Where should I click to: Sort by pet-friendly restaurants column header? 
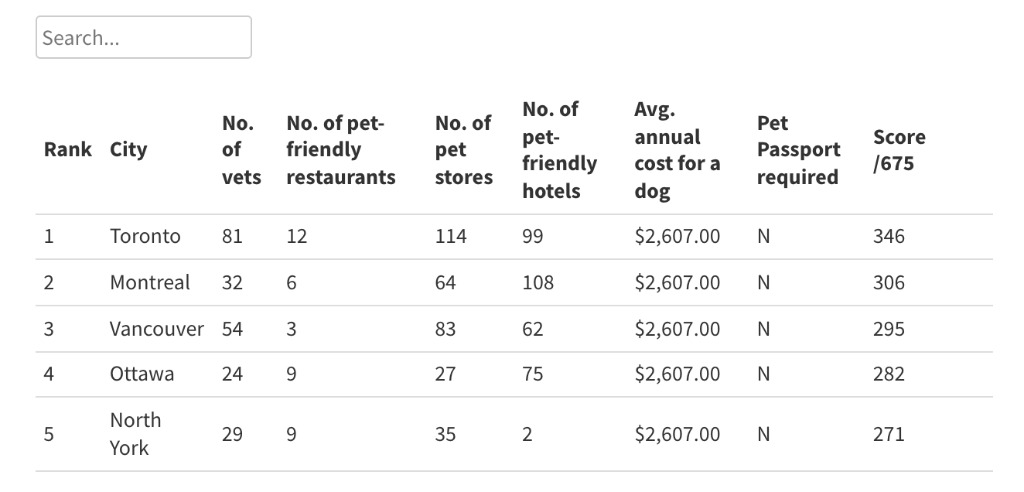coord(341,150)
